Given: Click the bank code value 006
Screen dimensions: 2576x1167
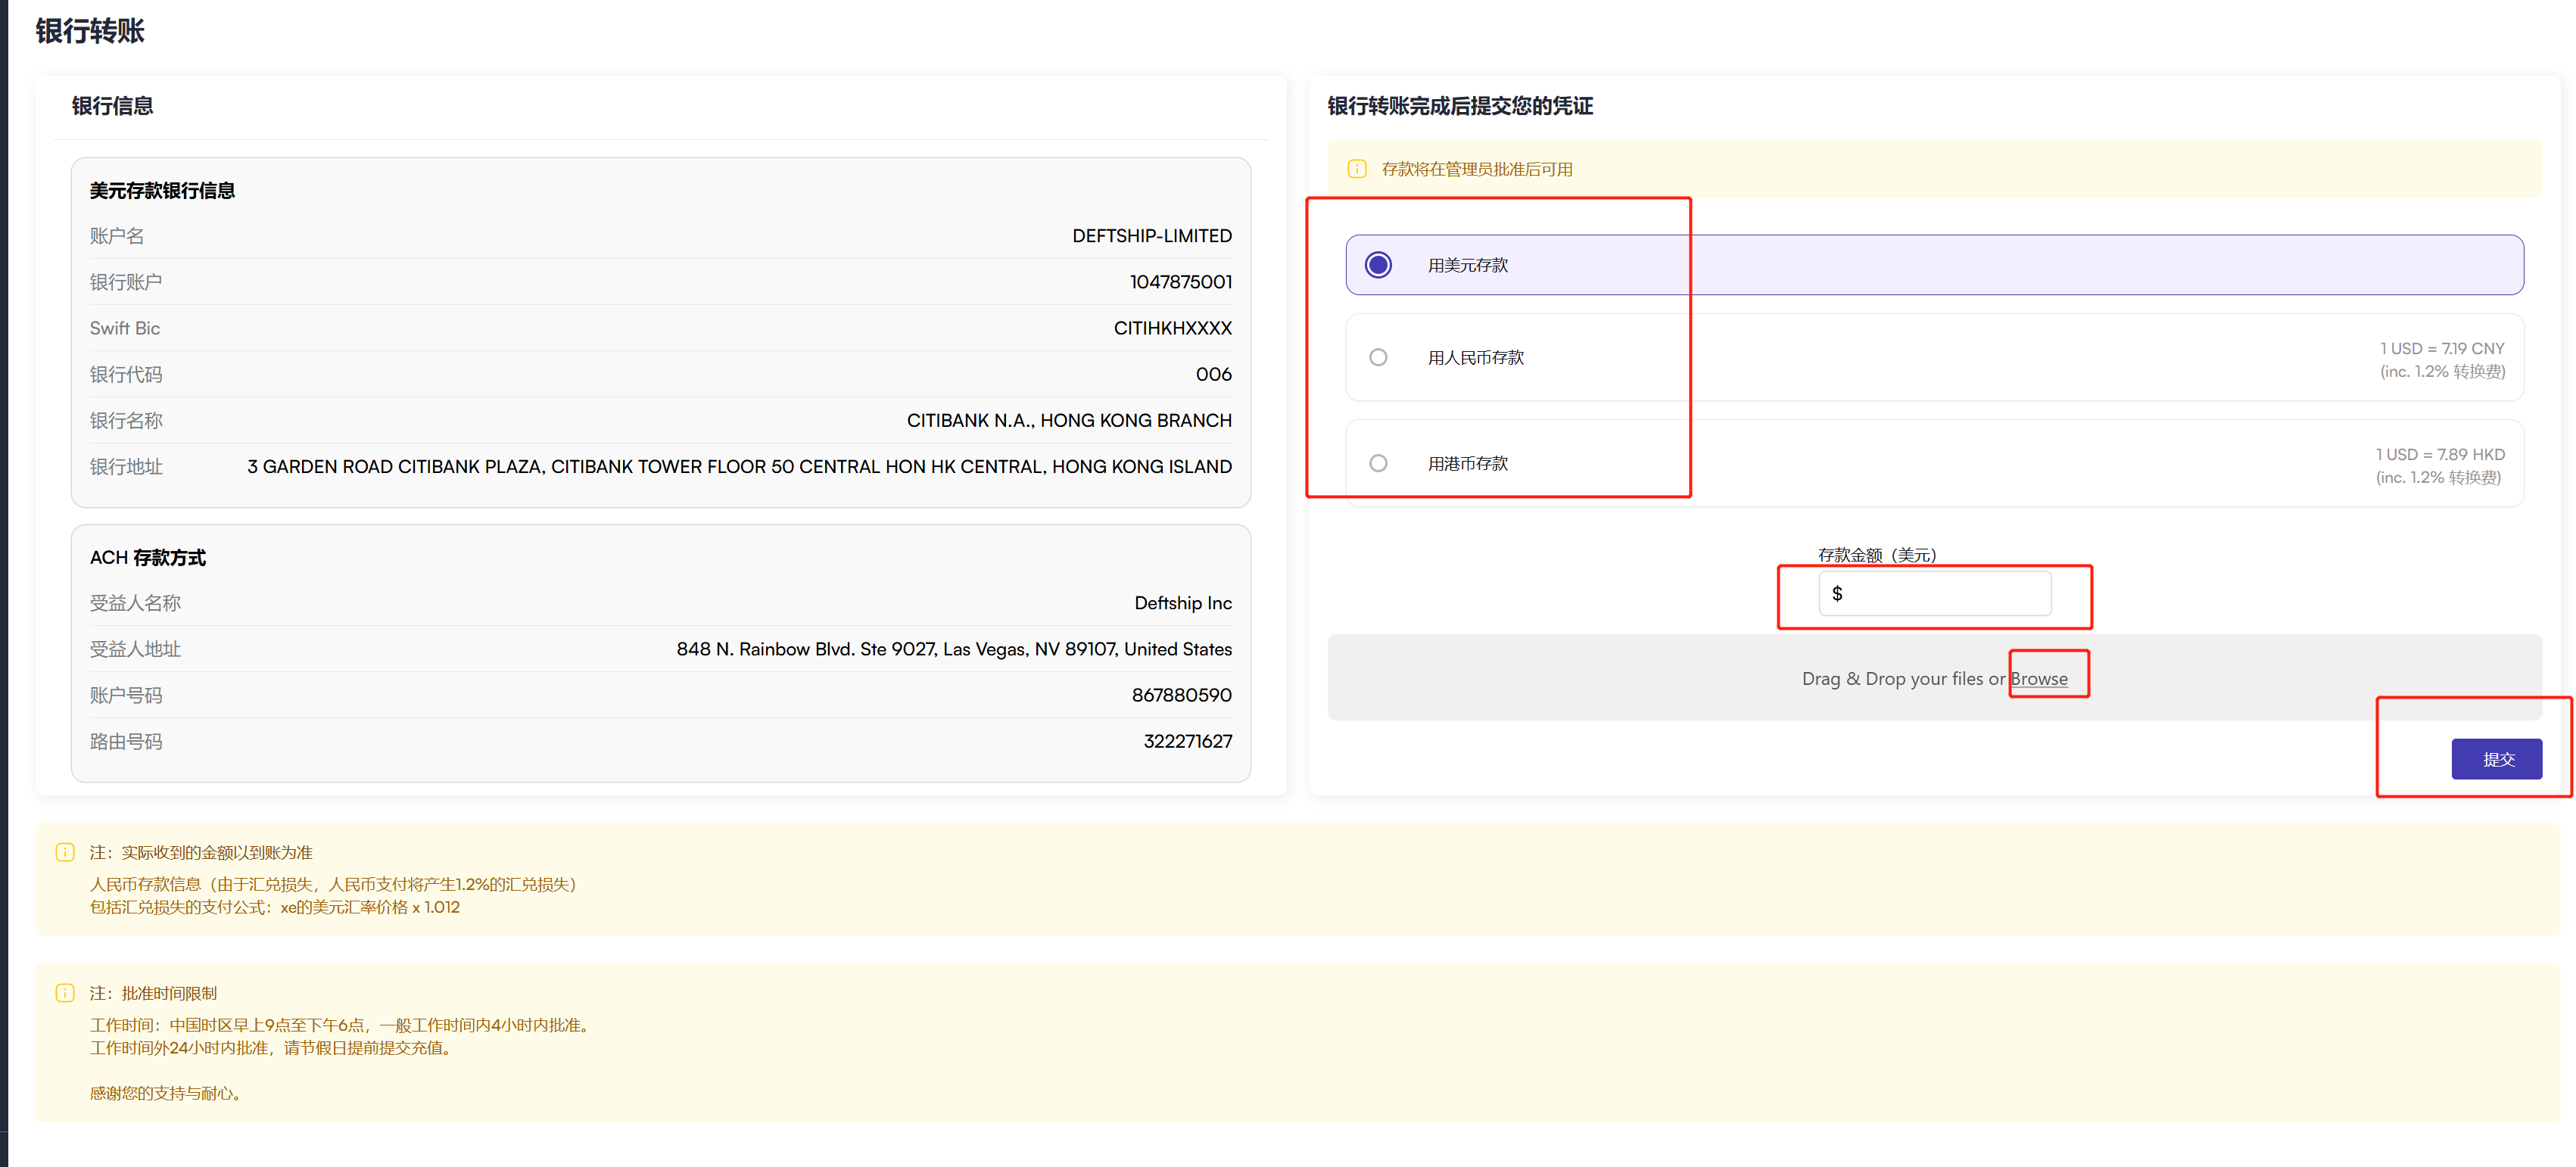Looking at the screenshot, I should [1213, 374].
